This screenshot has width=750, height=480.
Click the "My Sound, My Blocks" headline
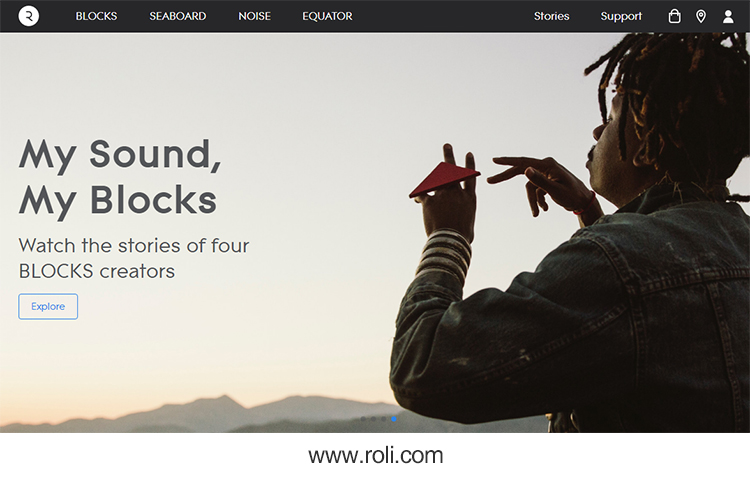(x=120, y=177)
